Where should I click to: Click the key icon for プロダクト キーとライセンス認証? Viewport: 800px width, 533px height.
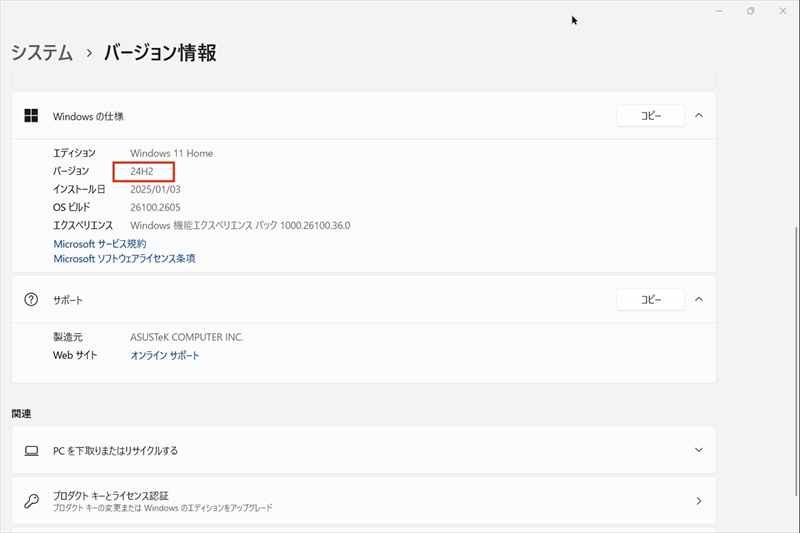(x=31, y=501)
